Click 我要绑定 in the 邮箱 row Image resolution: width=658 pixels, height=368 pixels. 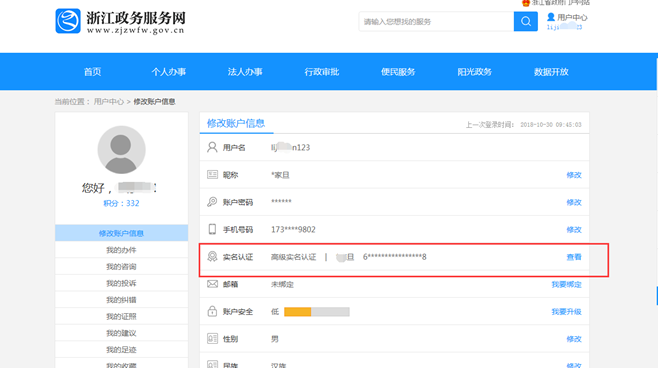click(566, 284)
